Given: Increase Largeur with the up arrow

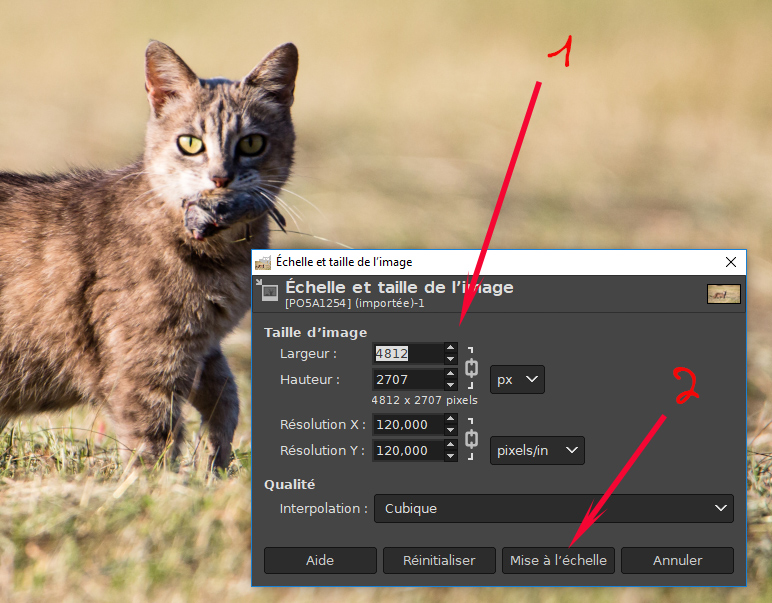Looking at the screenshot, I should point(450,347).
